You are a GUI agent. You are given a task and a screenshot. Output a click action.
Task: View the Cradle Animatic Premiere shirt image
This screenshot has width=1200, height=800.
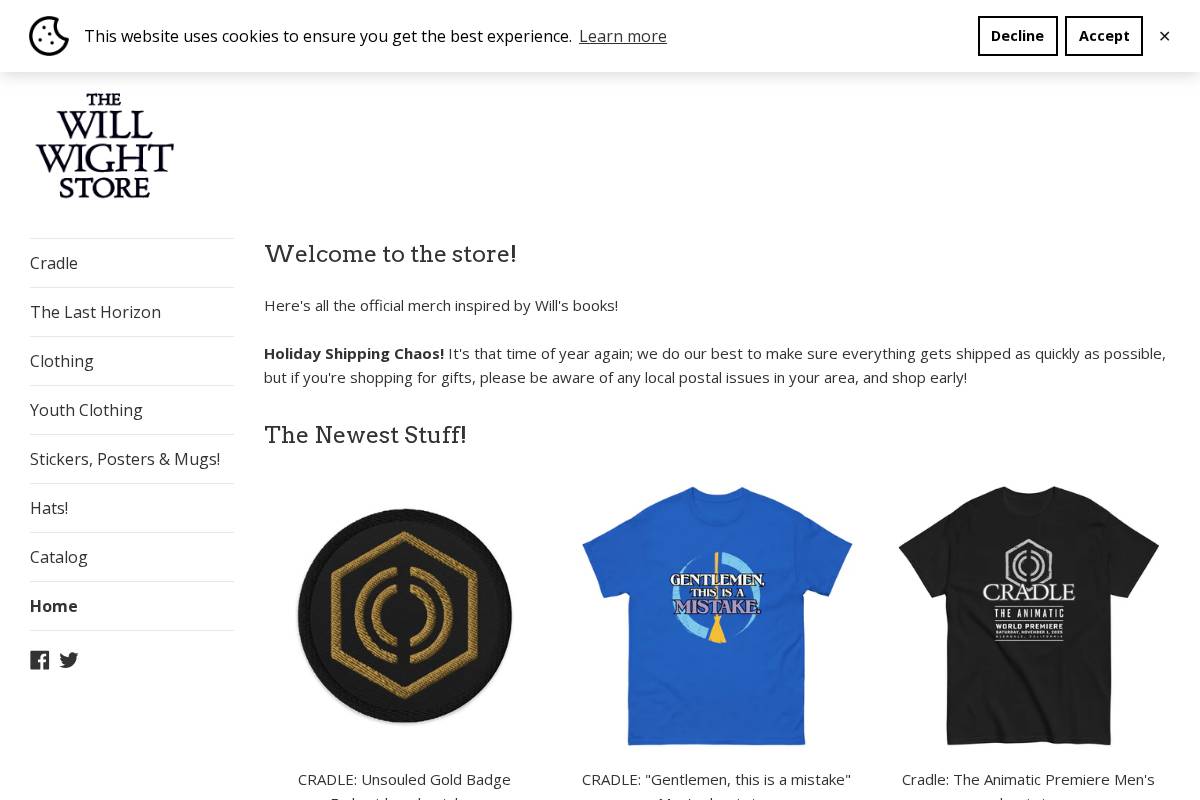click(x=1028, y=616)
